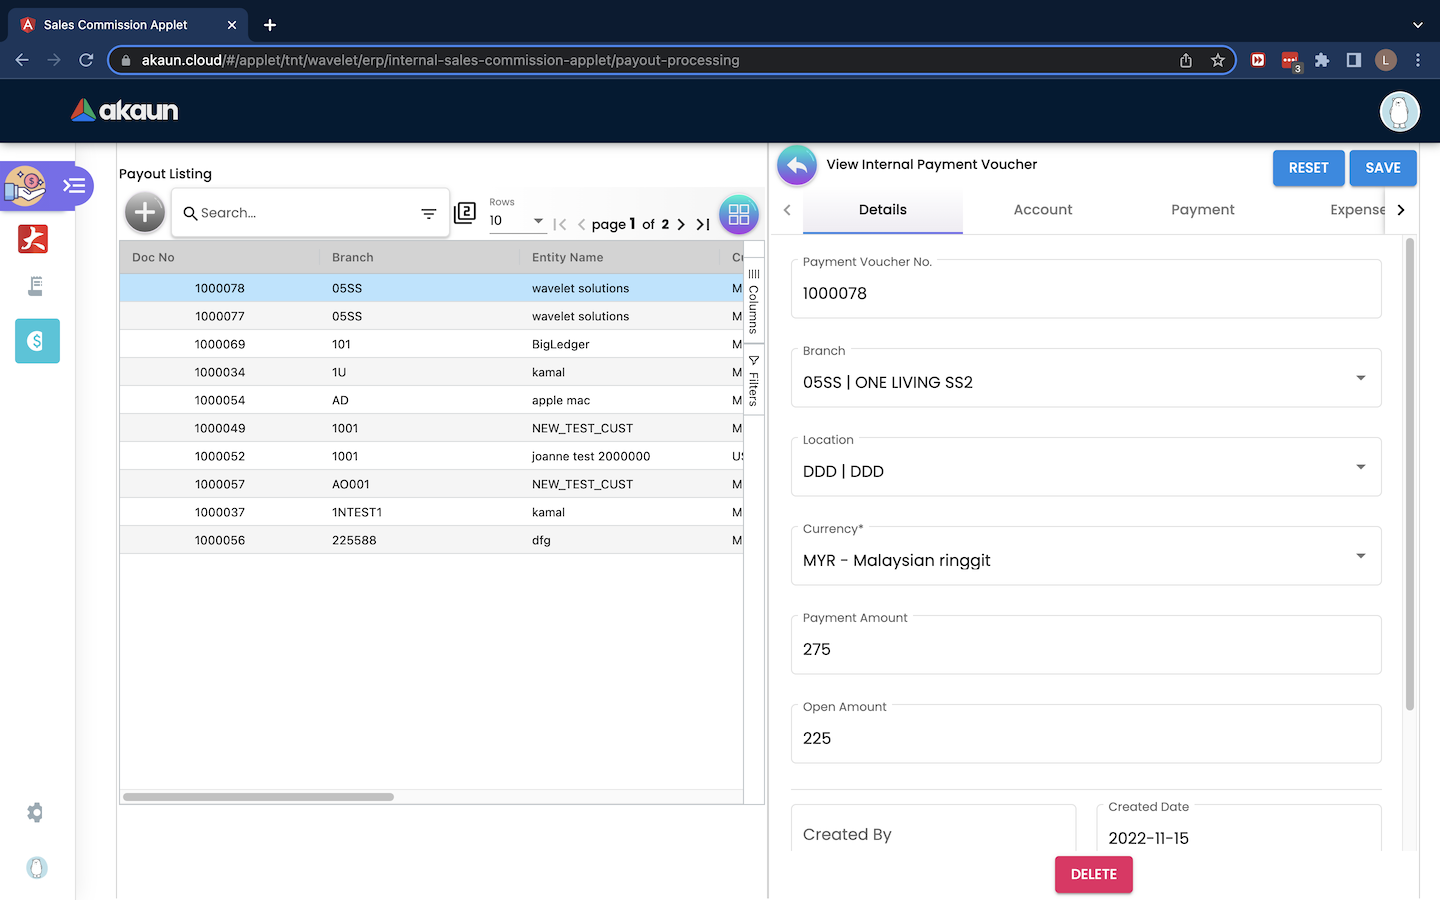Expand the Currency dropdown
Viewport: 1440px width, 900px height.
pos(1086,559)
